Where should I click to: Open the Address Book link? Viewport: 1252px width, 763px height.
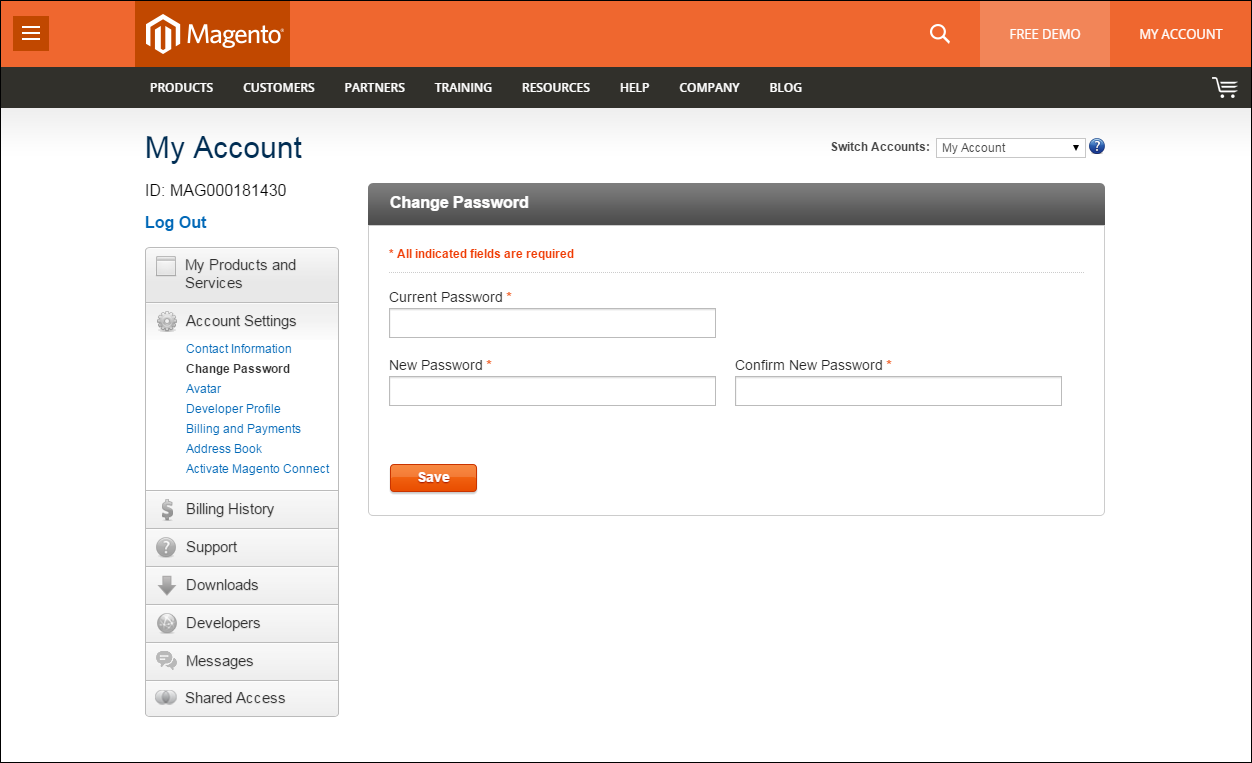click(224, 449)
